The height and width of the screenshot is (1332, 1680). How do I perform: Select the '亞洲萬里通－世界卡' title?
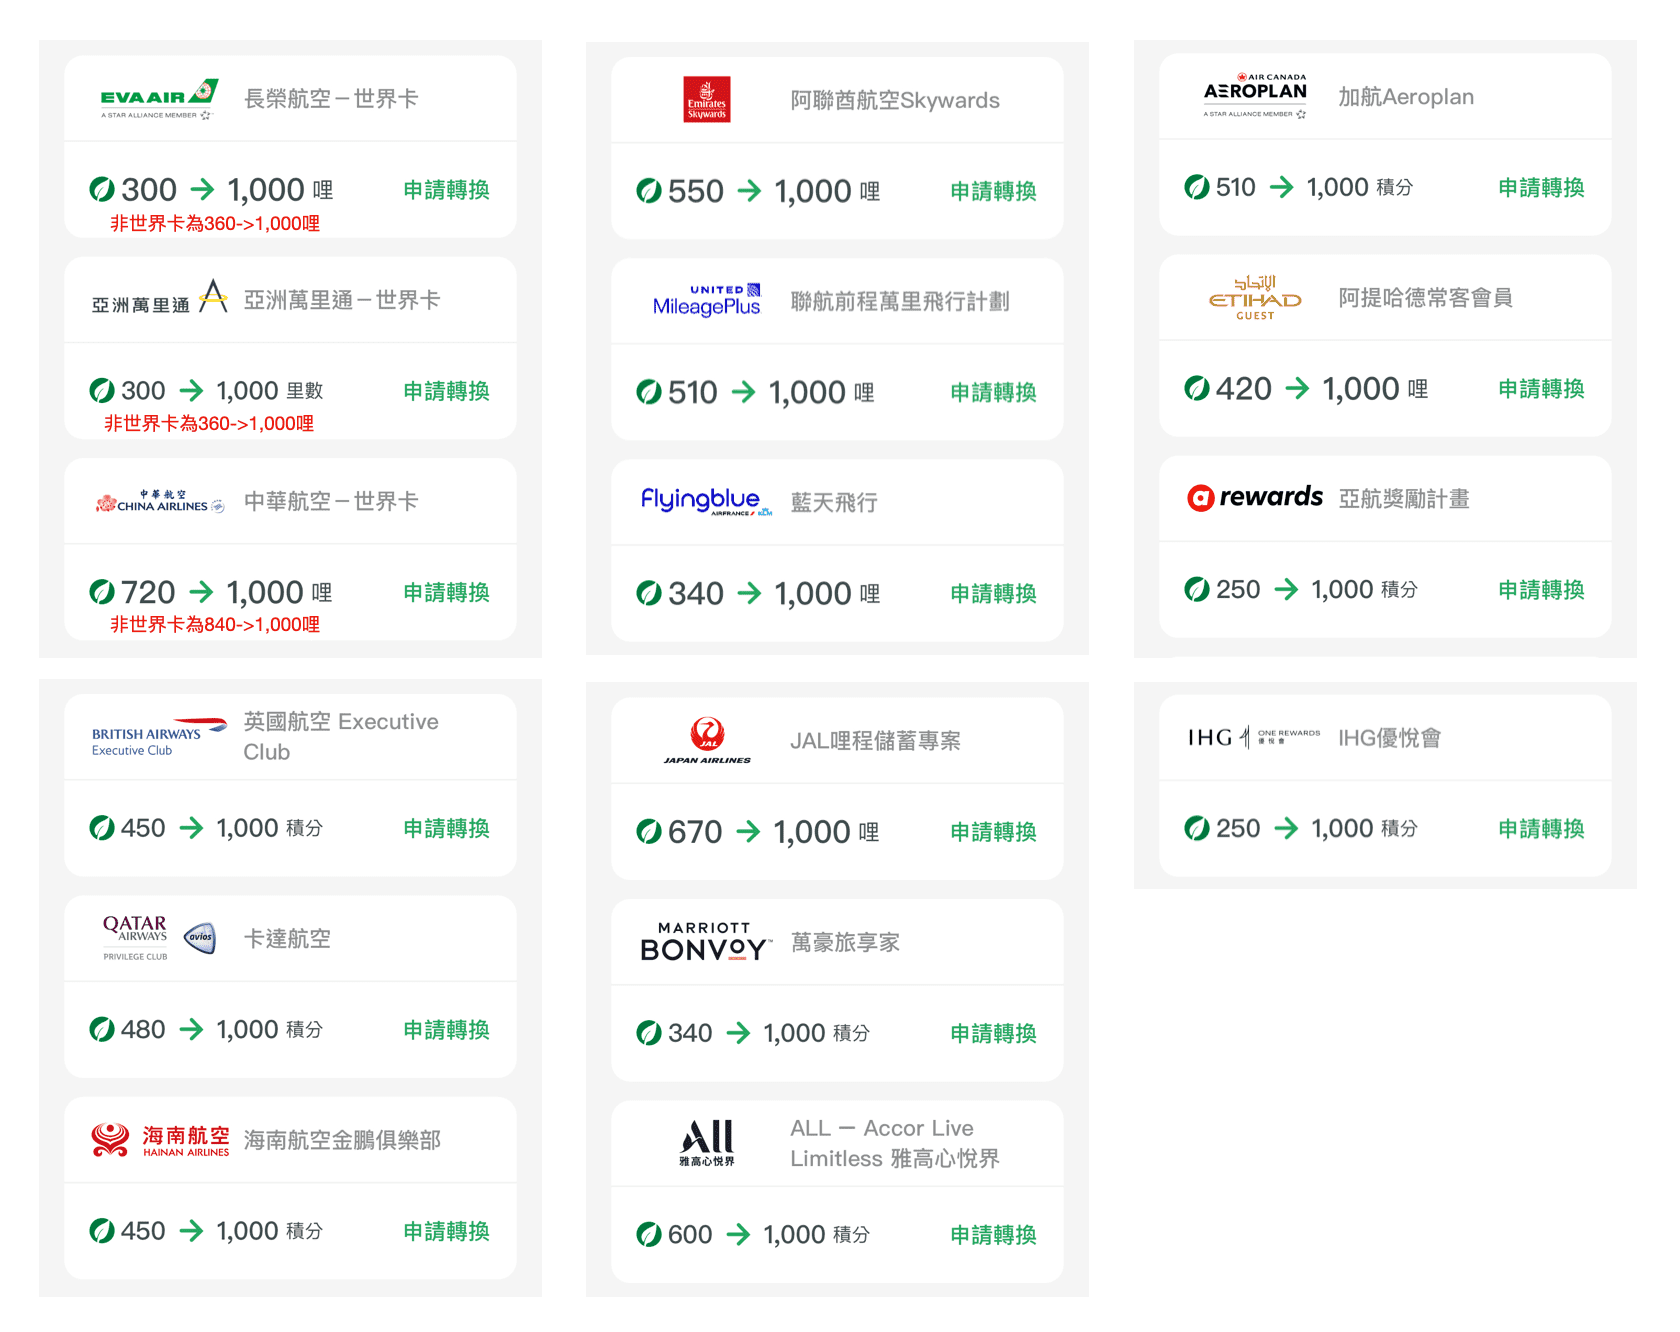click(x=342, y=299)
